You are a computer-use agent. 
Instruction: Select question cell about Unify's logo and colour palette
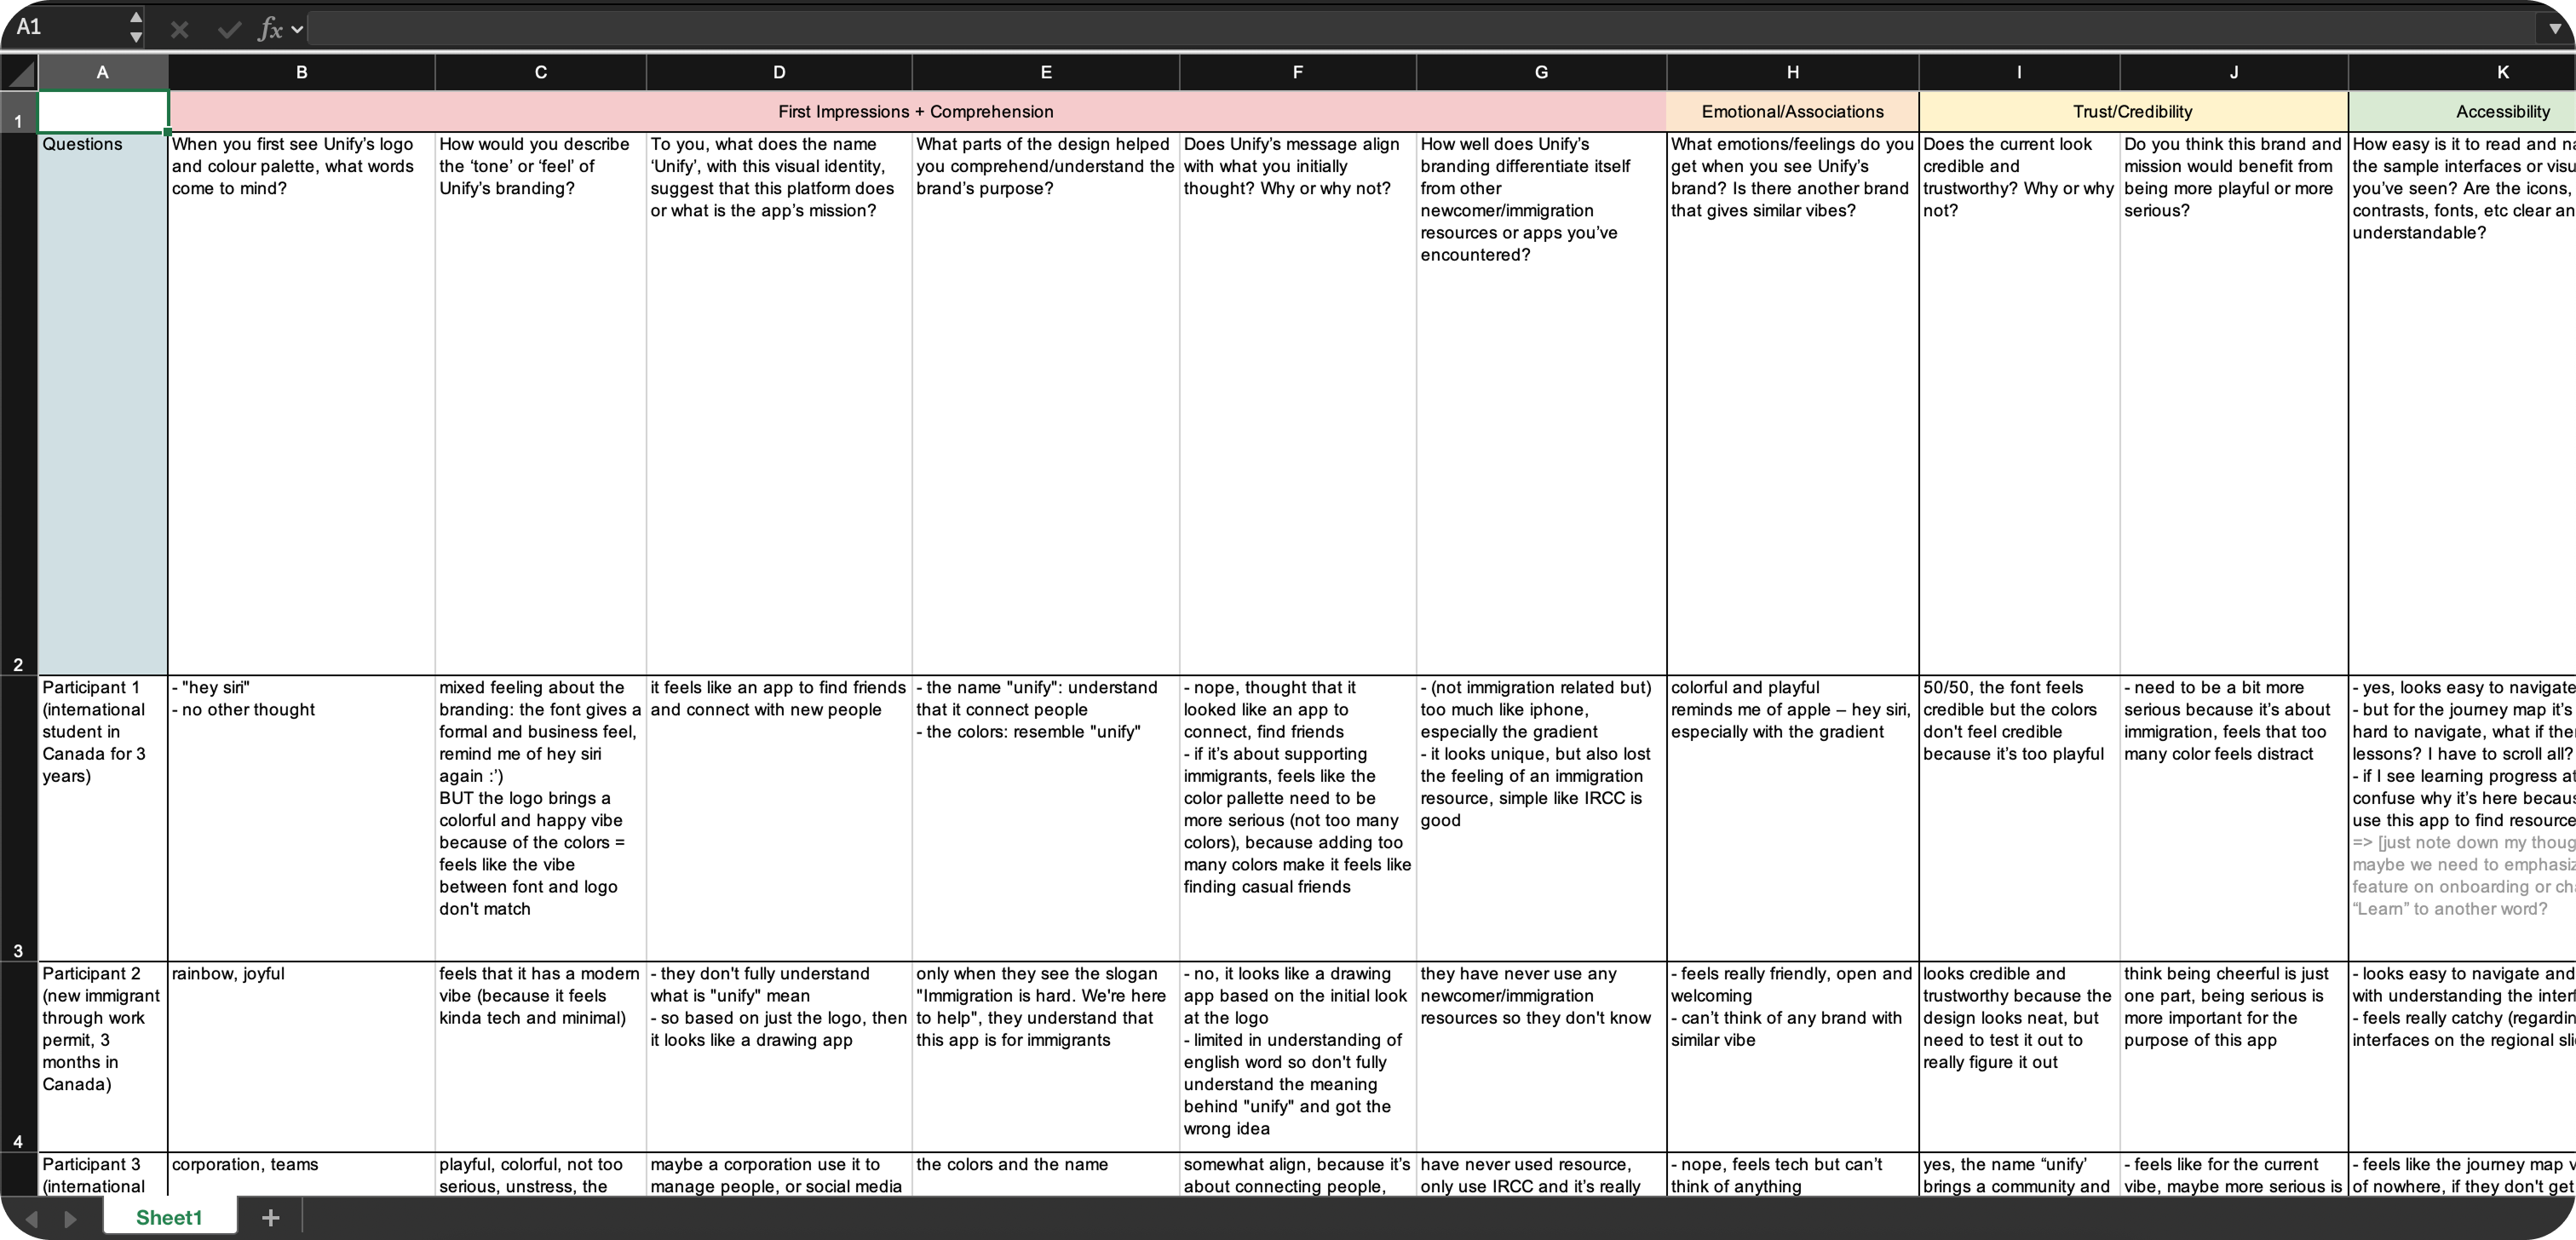pyautogui.click(x=302, y=403)
